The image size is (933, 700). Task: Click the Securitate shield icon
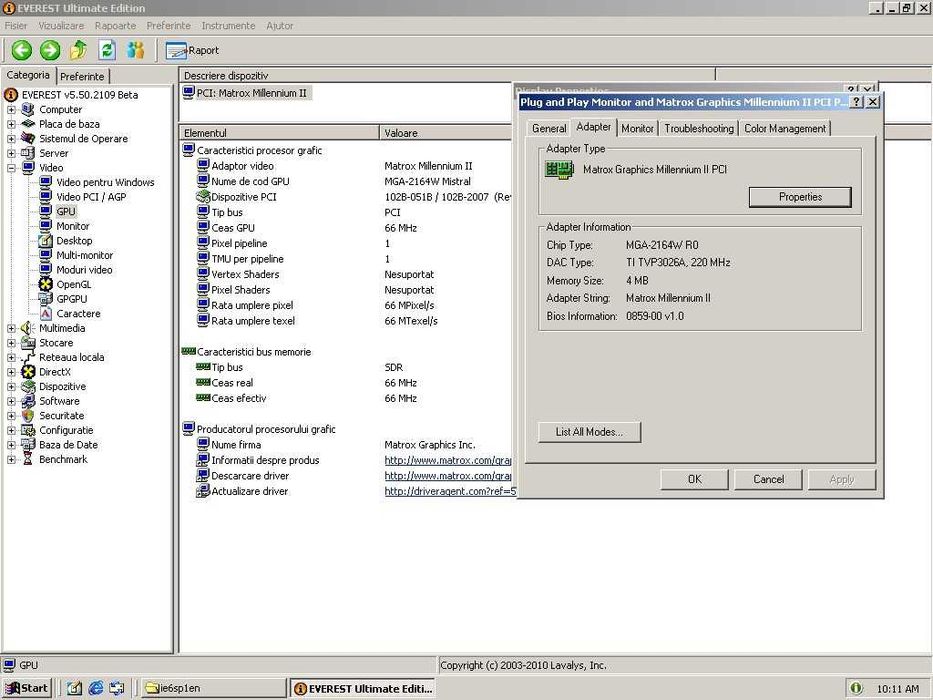pyautogui.click(x=28, y=415)
